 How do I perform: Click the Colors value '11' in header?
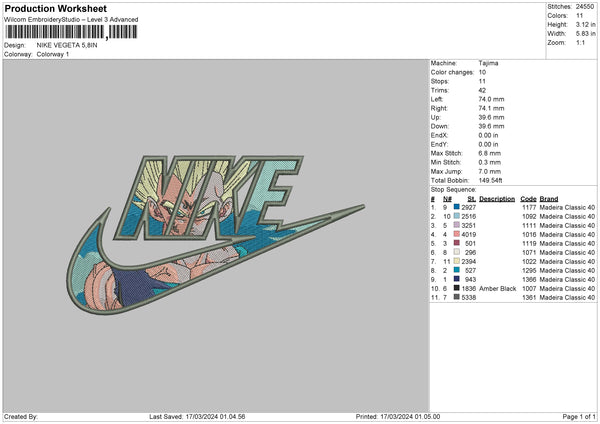click(x=579, y=16)
